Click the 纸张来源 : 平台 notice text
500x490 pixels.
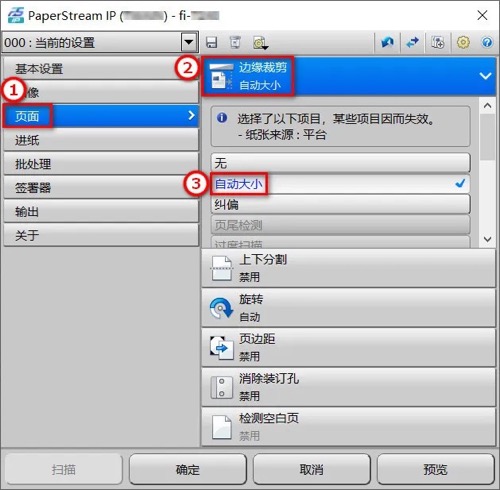pos(282,135)
